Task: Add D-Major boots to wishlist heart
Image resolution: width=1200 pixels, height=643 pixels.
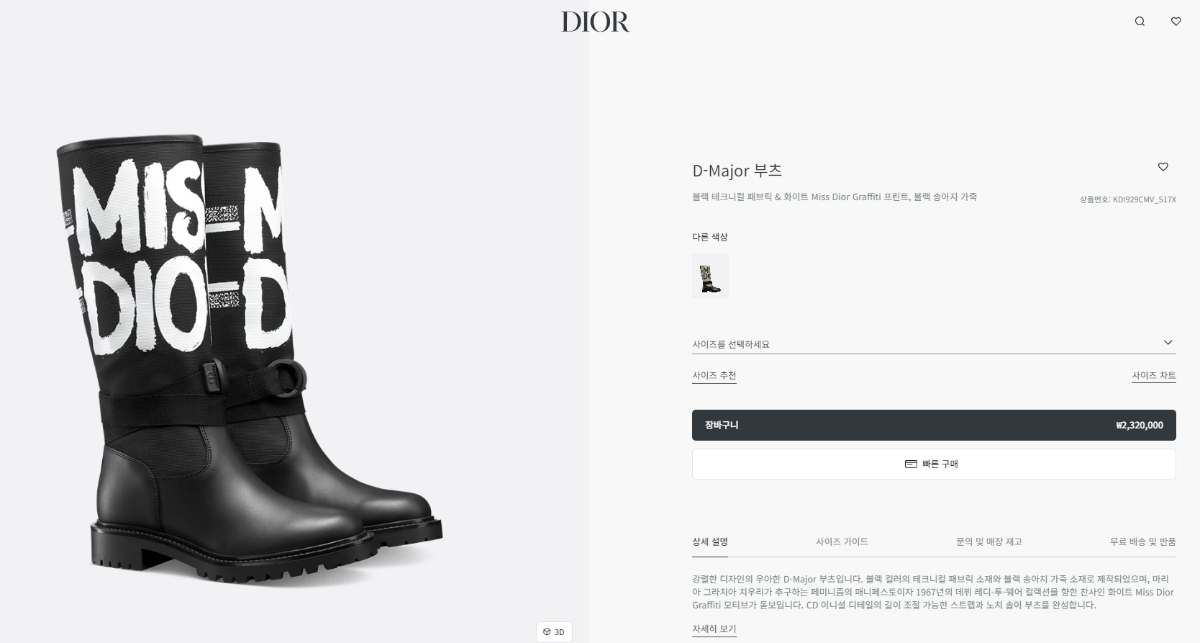Action: tap(1163, 167)
